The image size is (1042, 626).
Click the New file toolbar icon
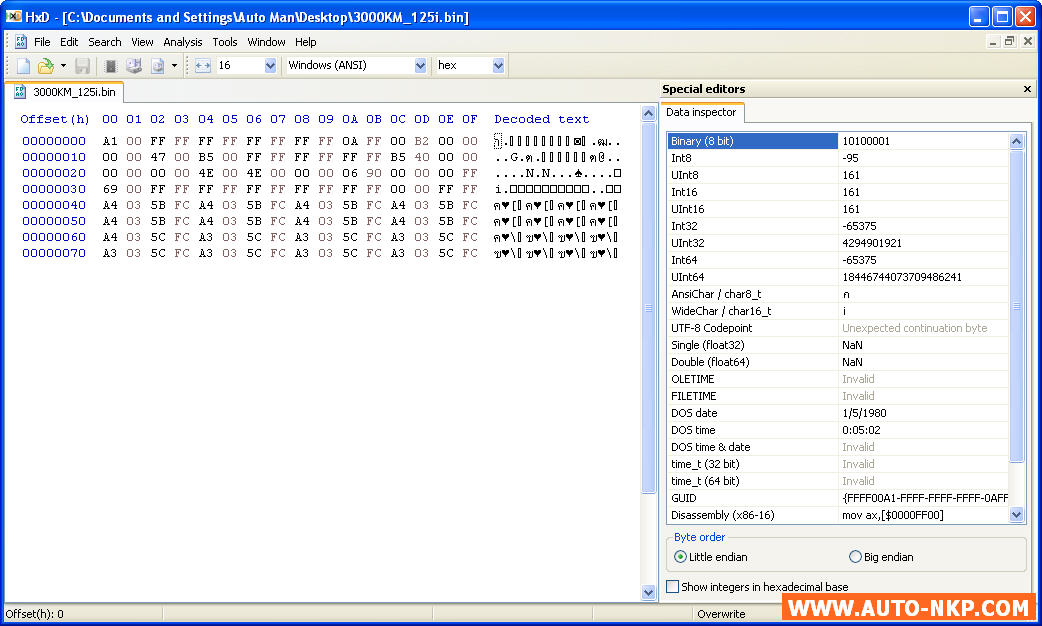[23, 65]
